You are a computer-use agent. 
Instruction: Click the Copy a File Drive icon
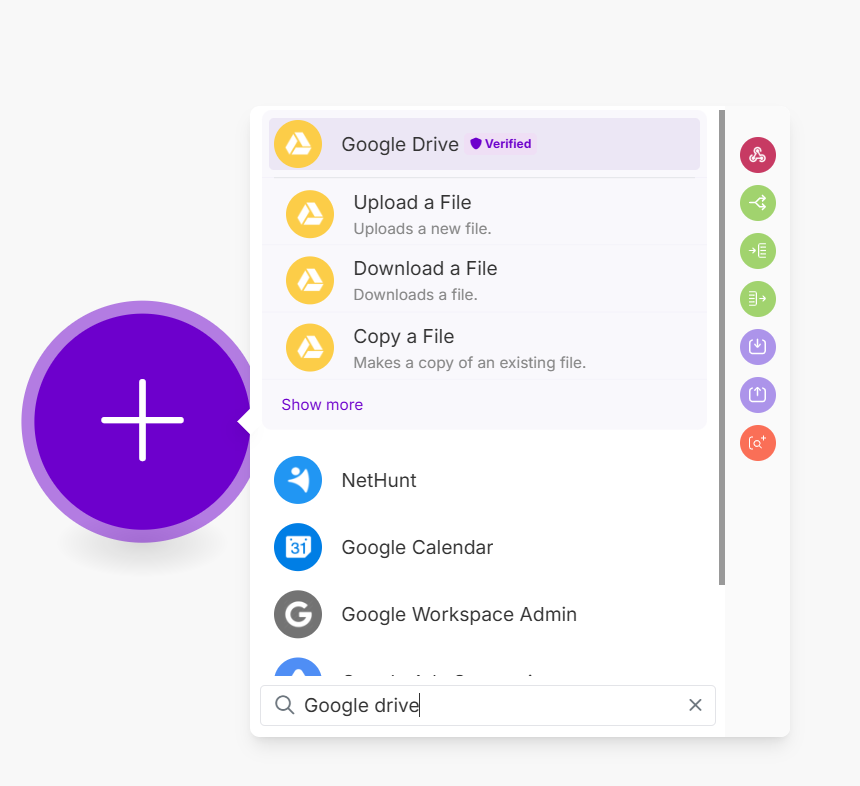point(310,348)
